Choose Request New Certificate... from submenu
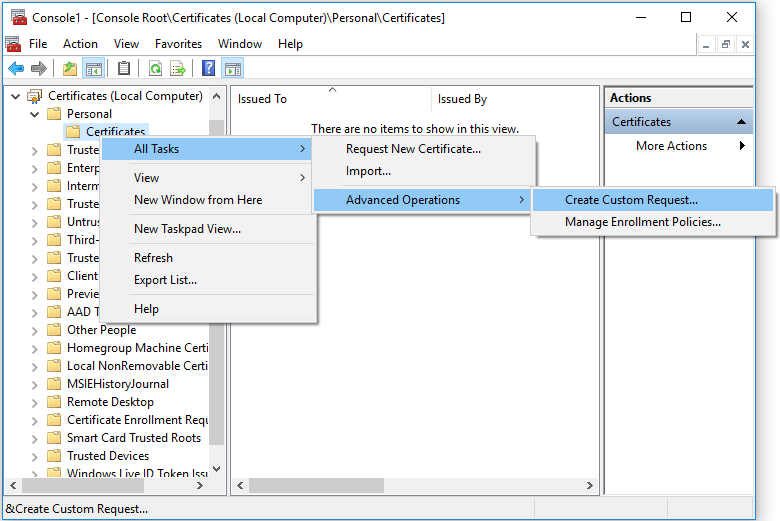This screenshot has width=780, height=521. (424, 149)
